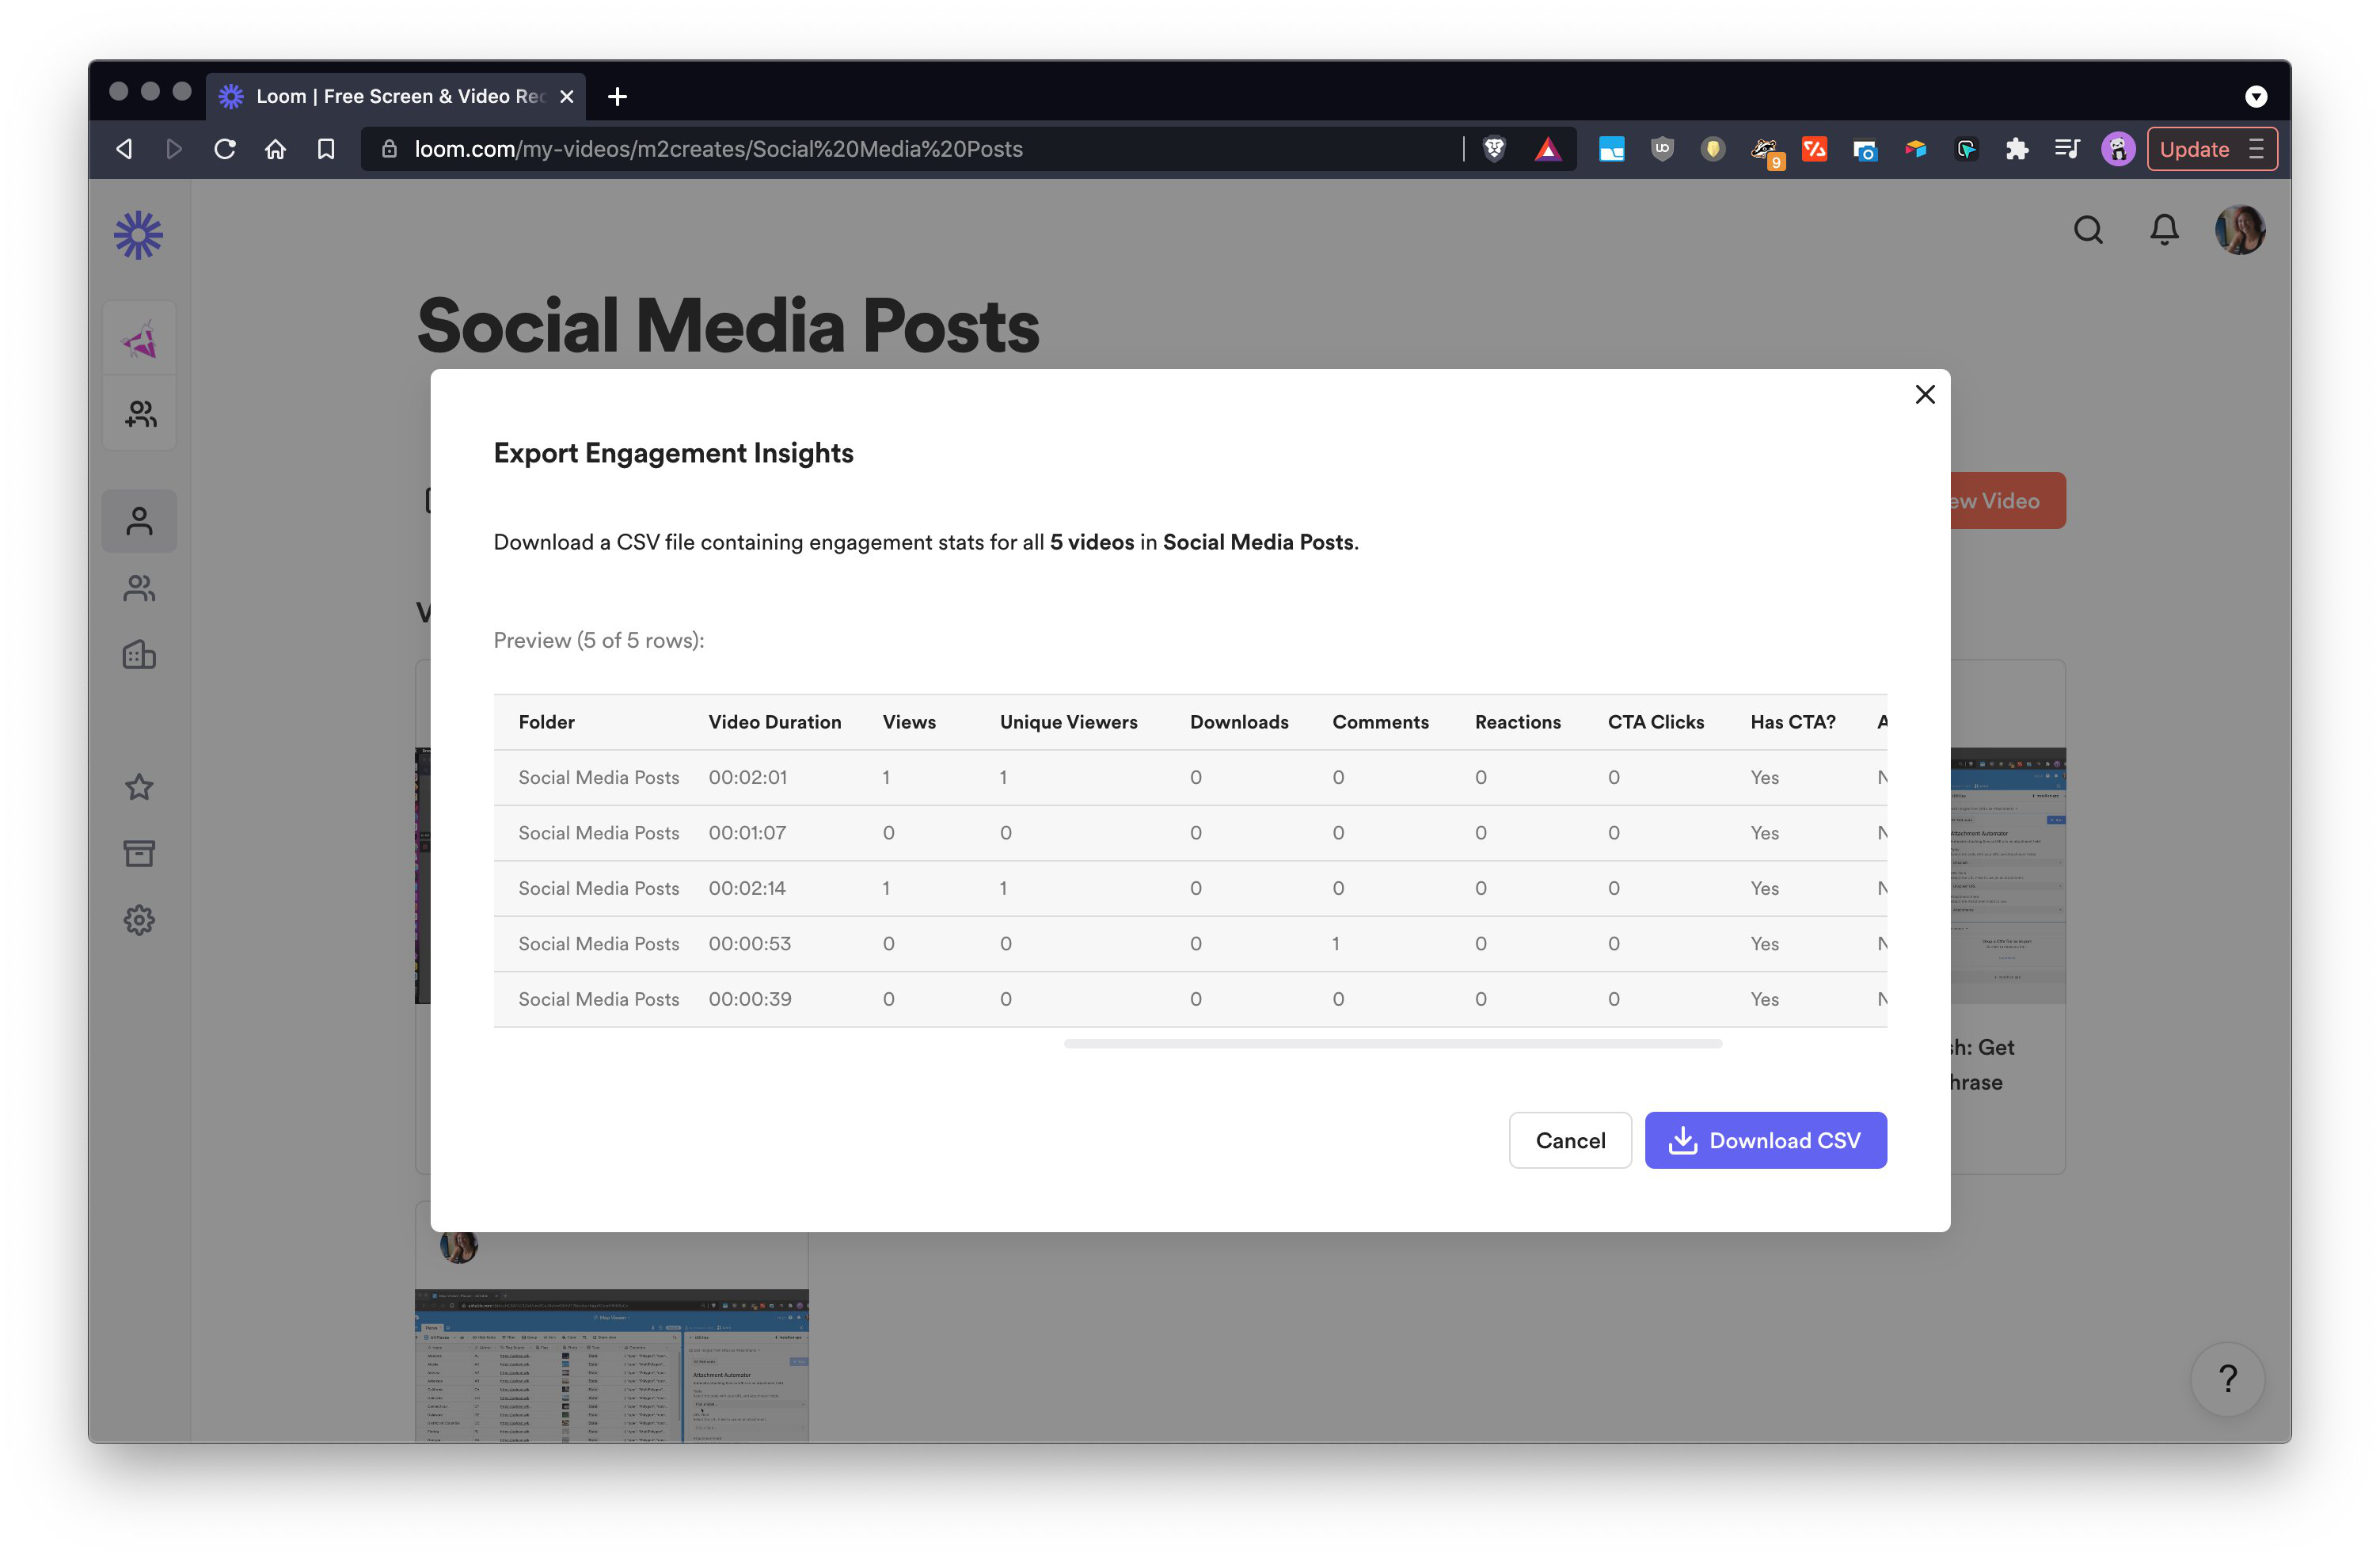Open the browser hamburger menu
Viewport: 2380px width, 1560px height.
coord(2256,149)
